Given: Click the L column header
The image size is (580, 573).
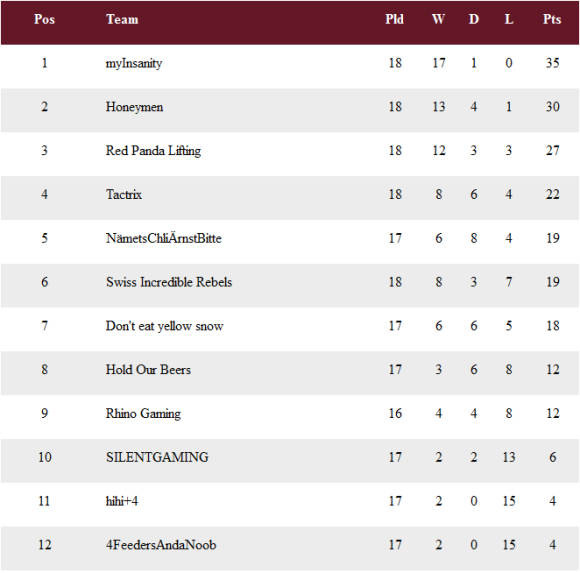Looking at the screenshot, I should coord(509,19).
